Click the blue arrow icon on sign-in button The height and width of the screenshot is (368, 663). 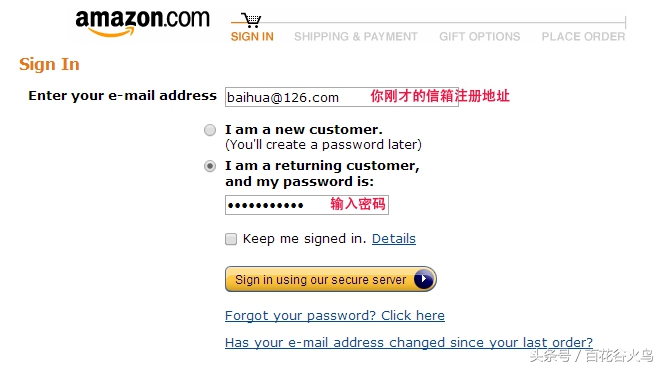point(423,279)
